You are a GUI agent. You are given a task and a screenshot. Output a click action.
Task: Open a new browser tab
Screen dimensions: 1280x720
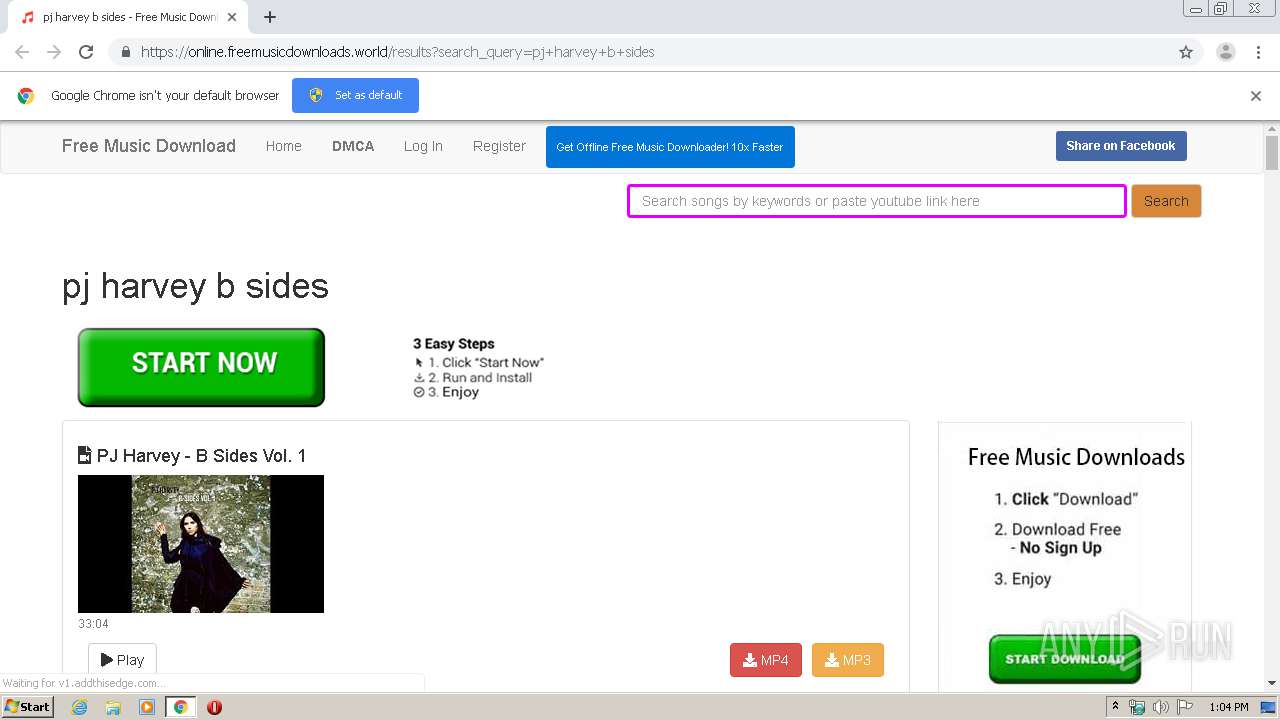[x=270, y=17]
